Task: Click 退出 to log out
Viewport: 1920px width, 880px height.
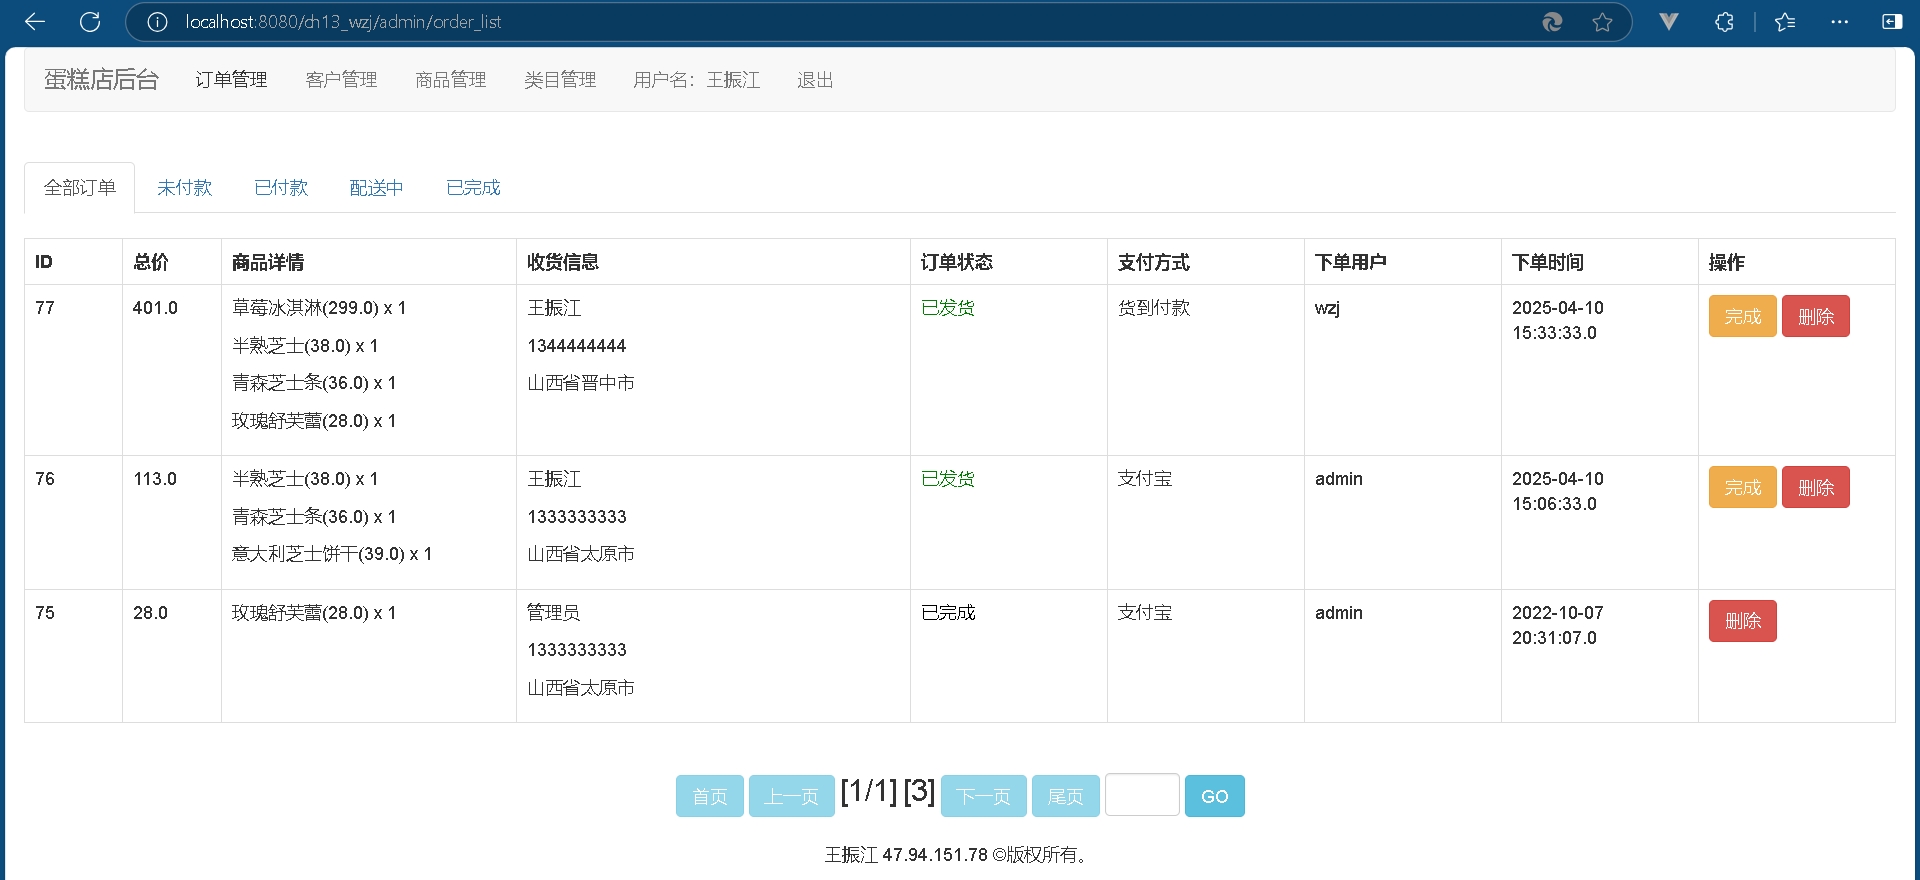Action: pyautogui.click(x=815, y=80)
